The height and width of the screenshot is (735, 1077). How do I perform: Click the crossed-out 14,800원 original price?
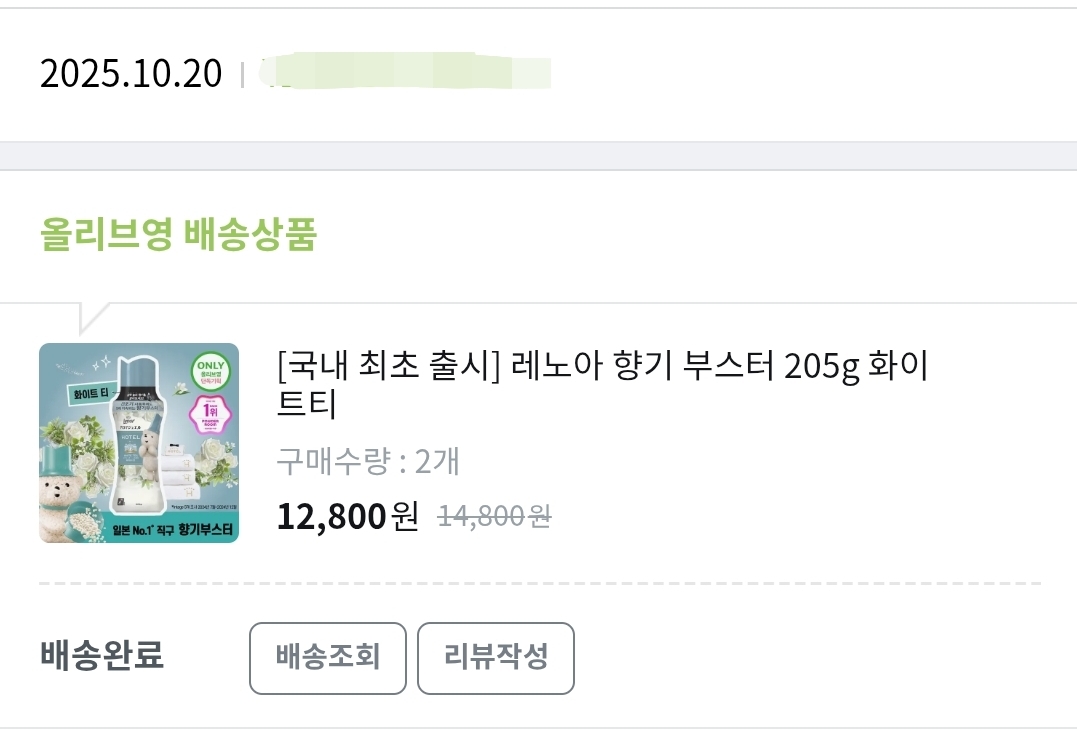pos(495,516)
